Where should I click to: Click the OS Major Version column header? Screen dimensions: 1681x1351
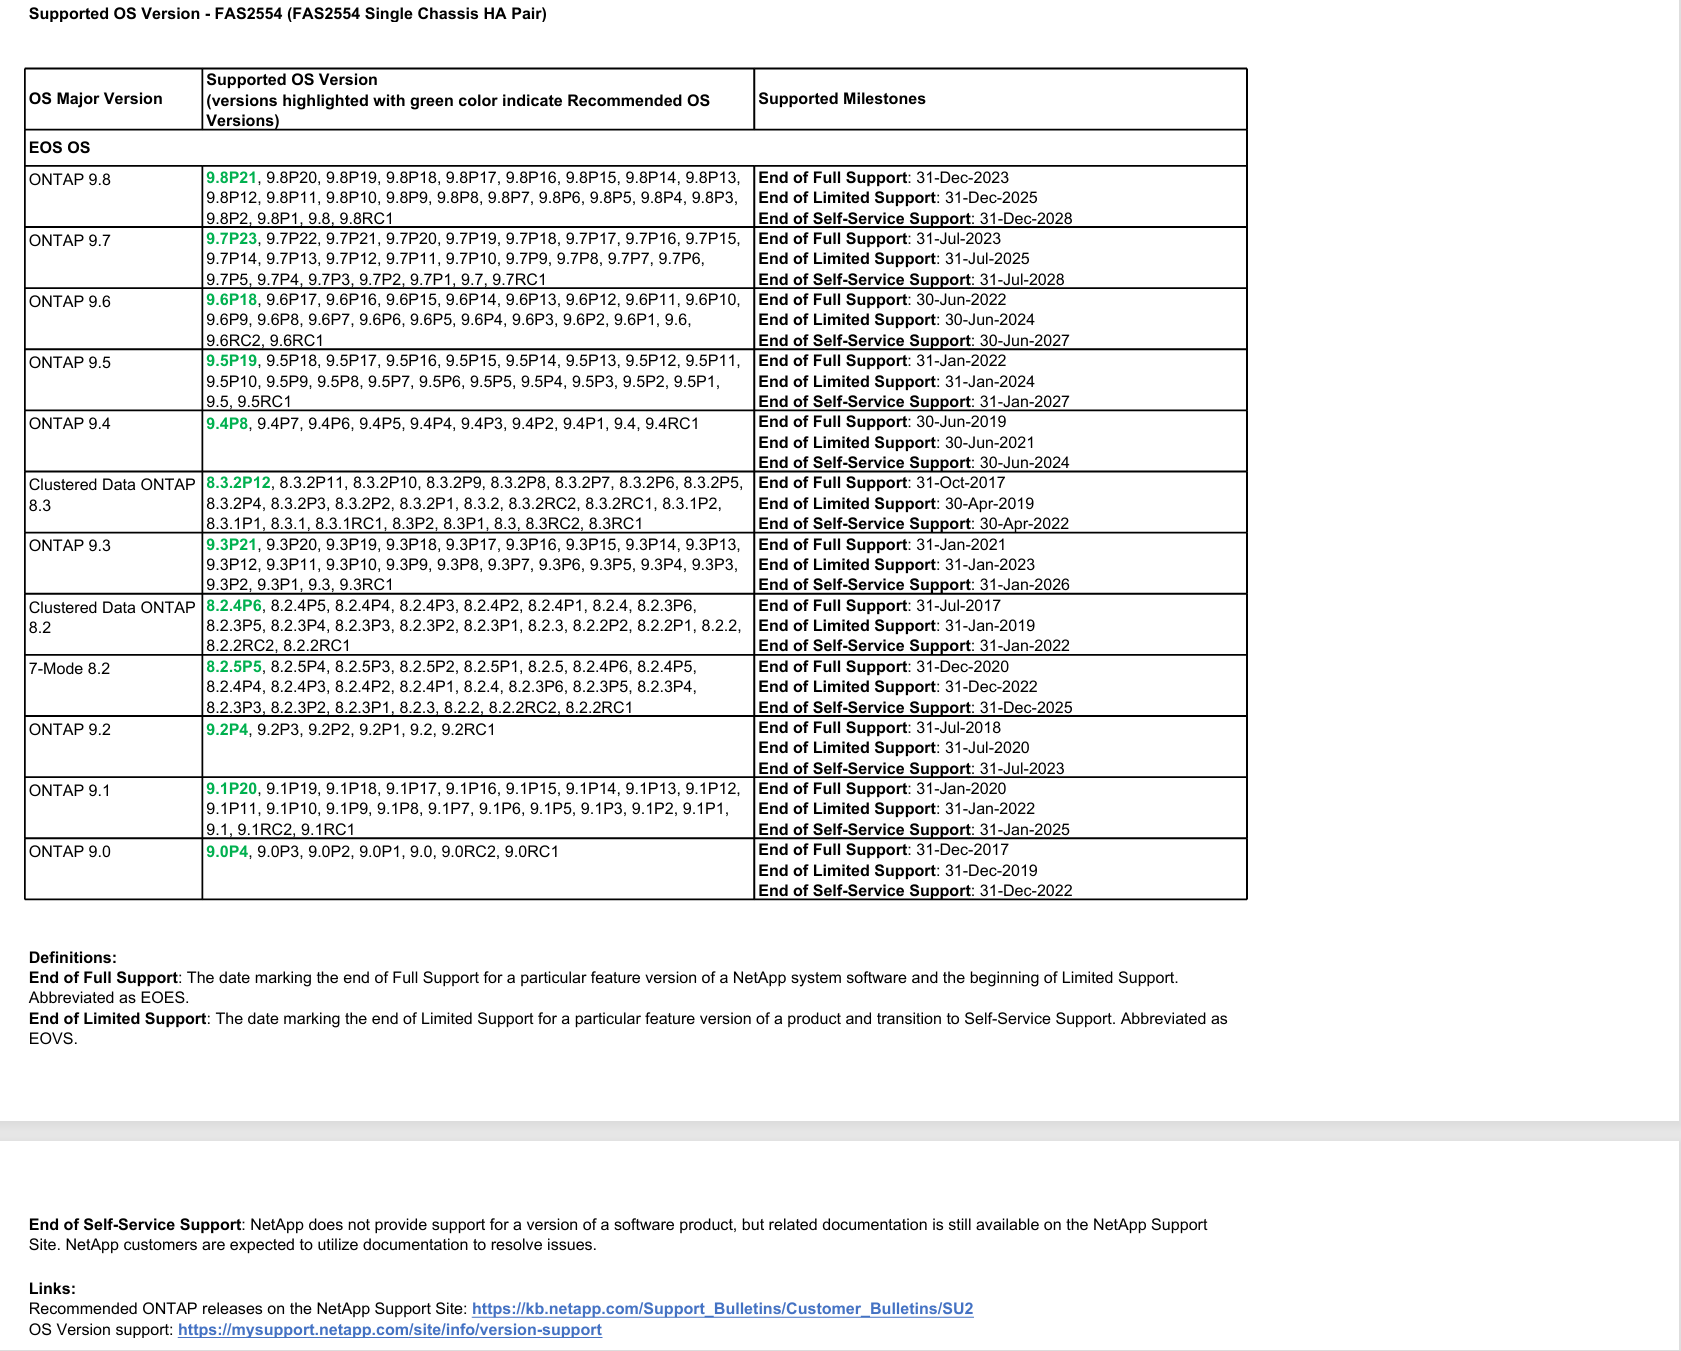coord(96,98)
